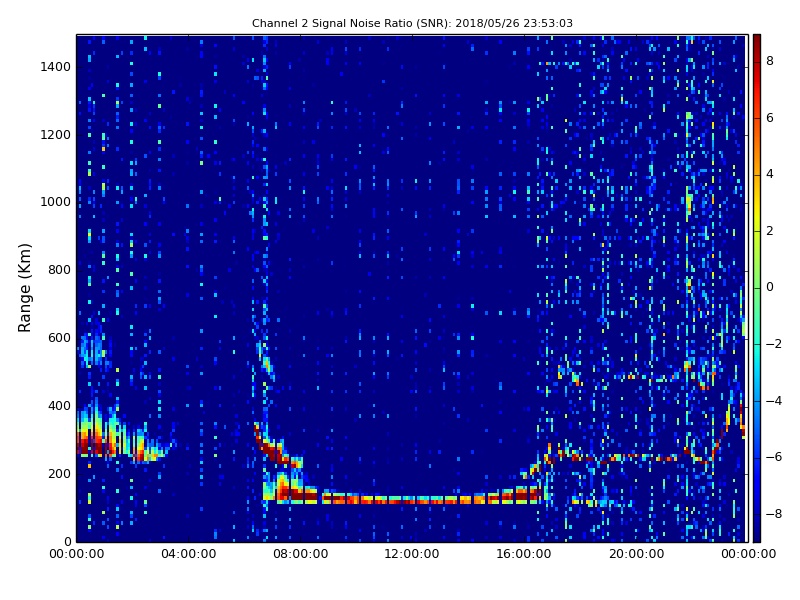
Task: Click the dark blue bottom of the colorbar
Action: (757, 531)
